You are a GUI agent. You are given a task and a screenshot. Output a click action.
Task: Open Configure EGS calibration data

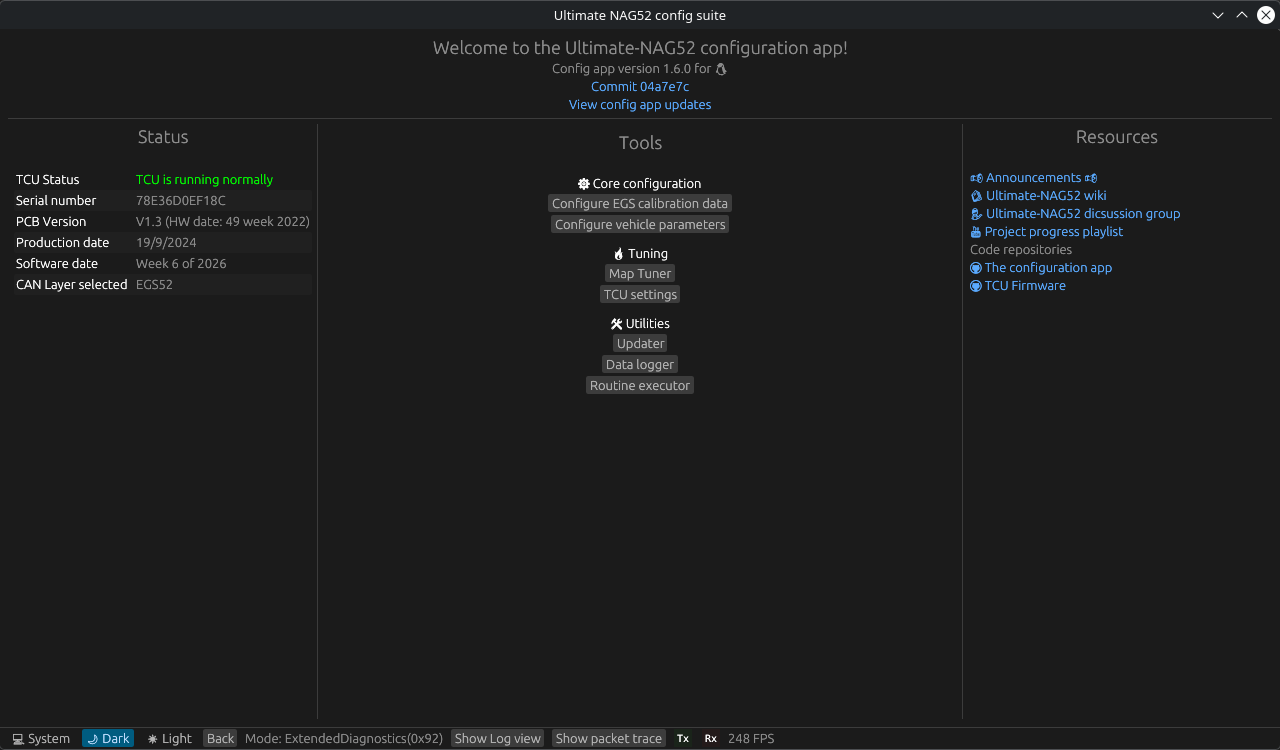point(640,204)
